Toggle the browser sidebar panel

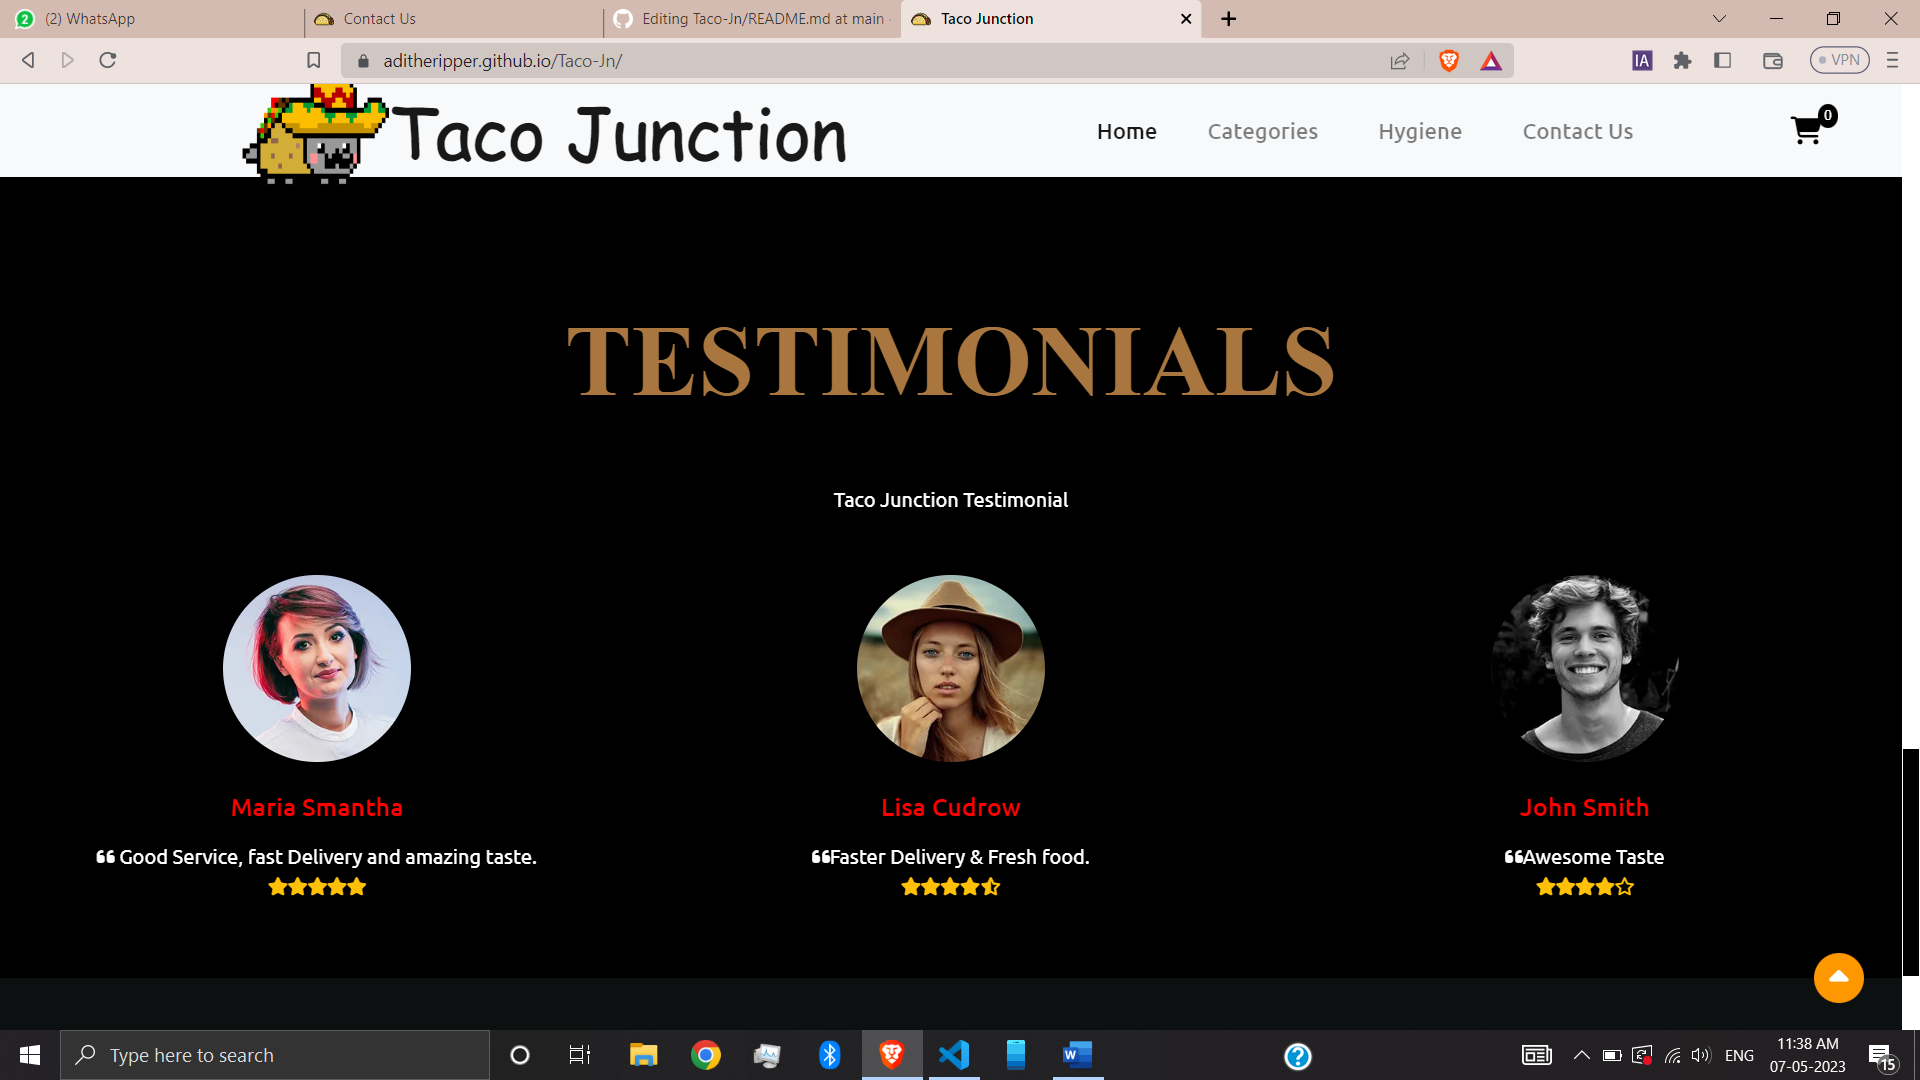1723,60
